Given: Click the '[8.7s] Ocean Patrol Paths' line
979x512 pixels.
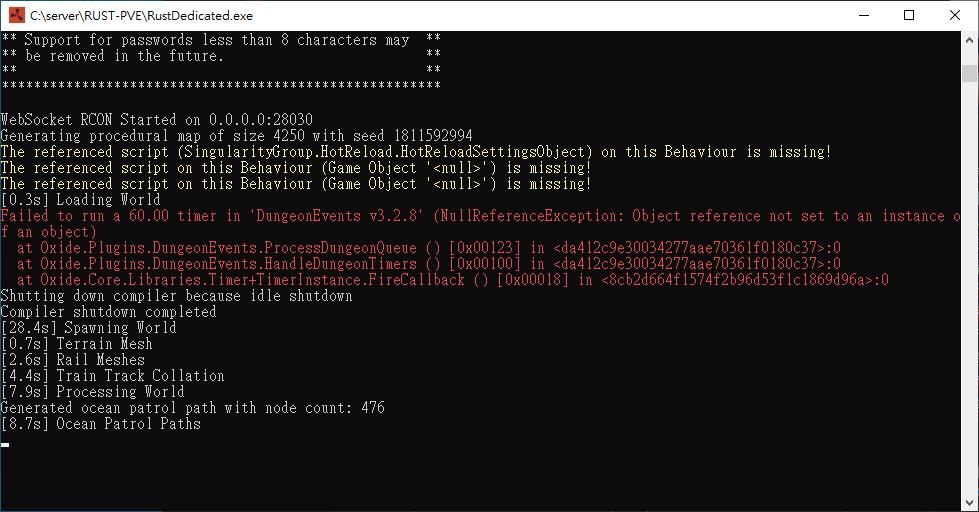Looking at the screenshot, I should [x=101, y=424].
